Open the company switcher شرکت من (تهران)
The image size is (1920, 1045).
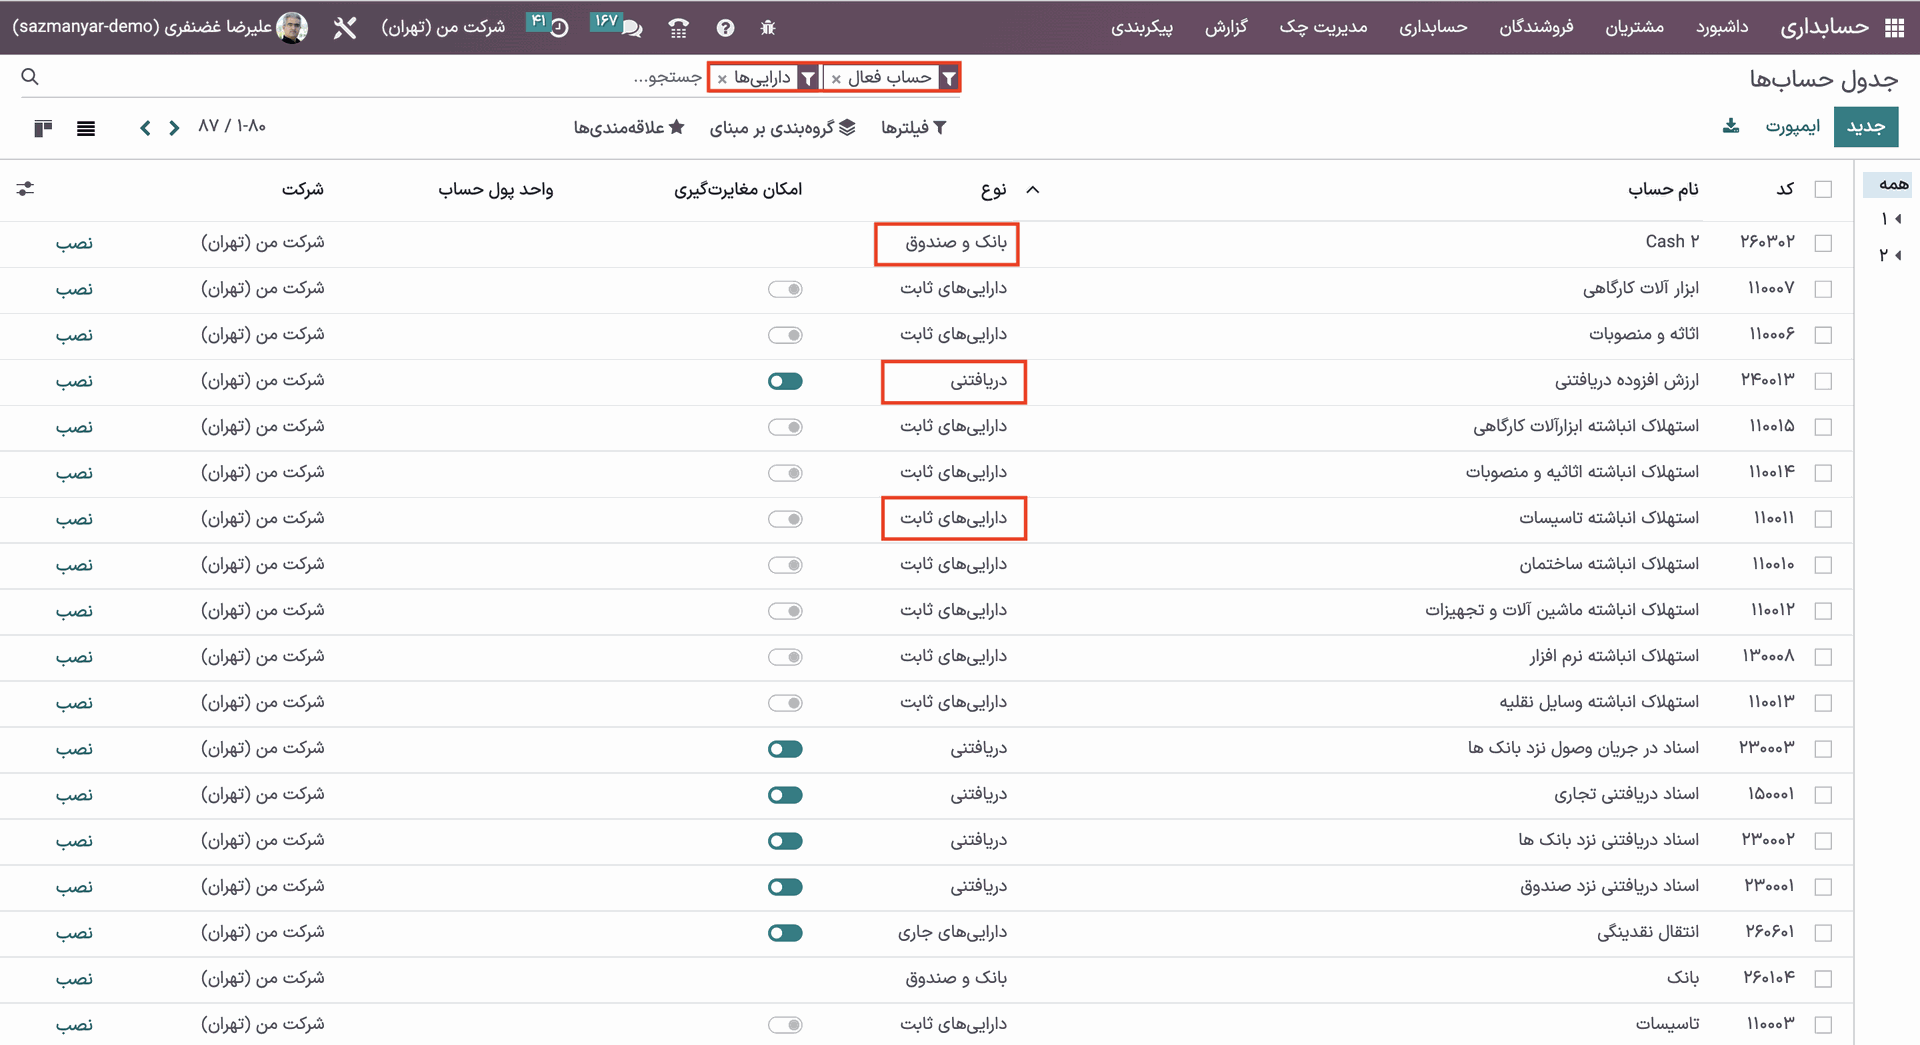pos(443,27)
